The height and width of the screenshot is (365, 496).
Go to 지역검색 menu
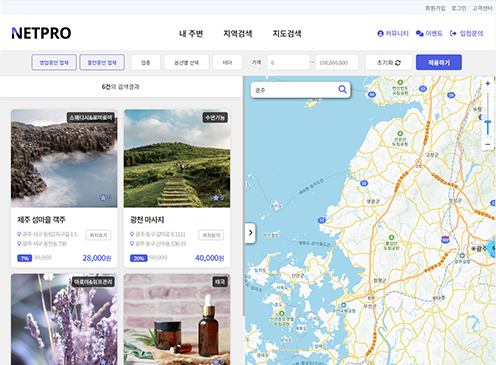pos(238,33)
